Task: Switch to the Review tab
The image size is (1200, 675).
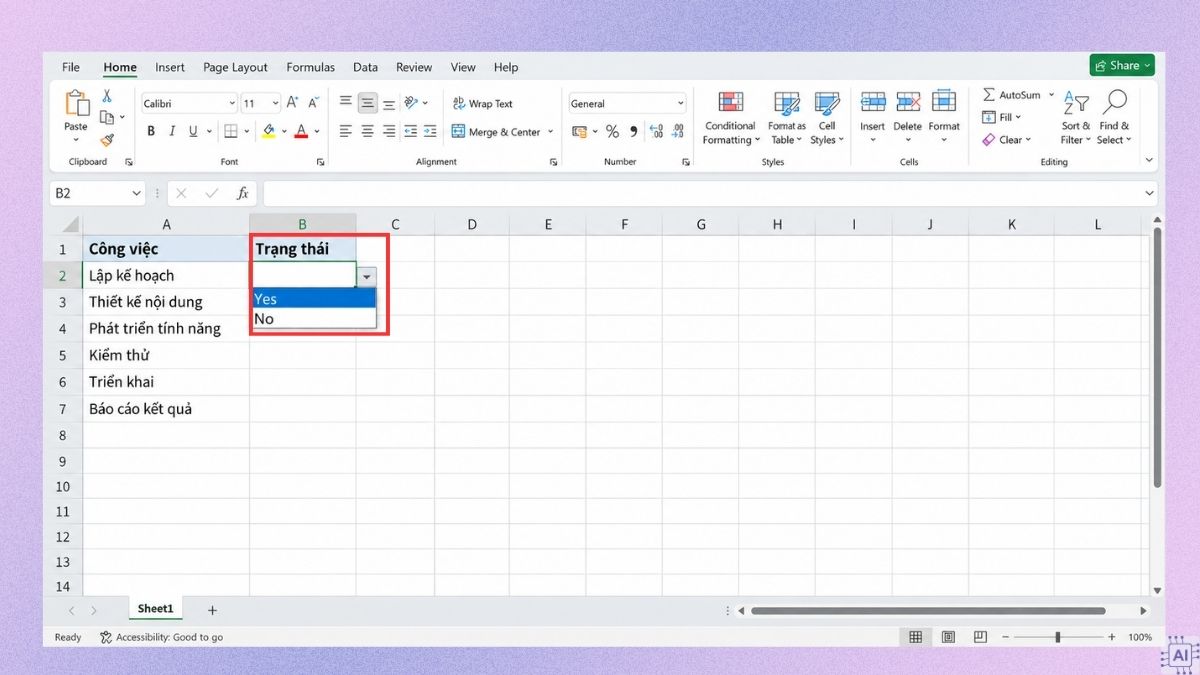Action: 414,67
